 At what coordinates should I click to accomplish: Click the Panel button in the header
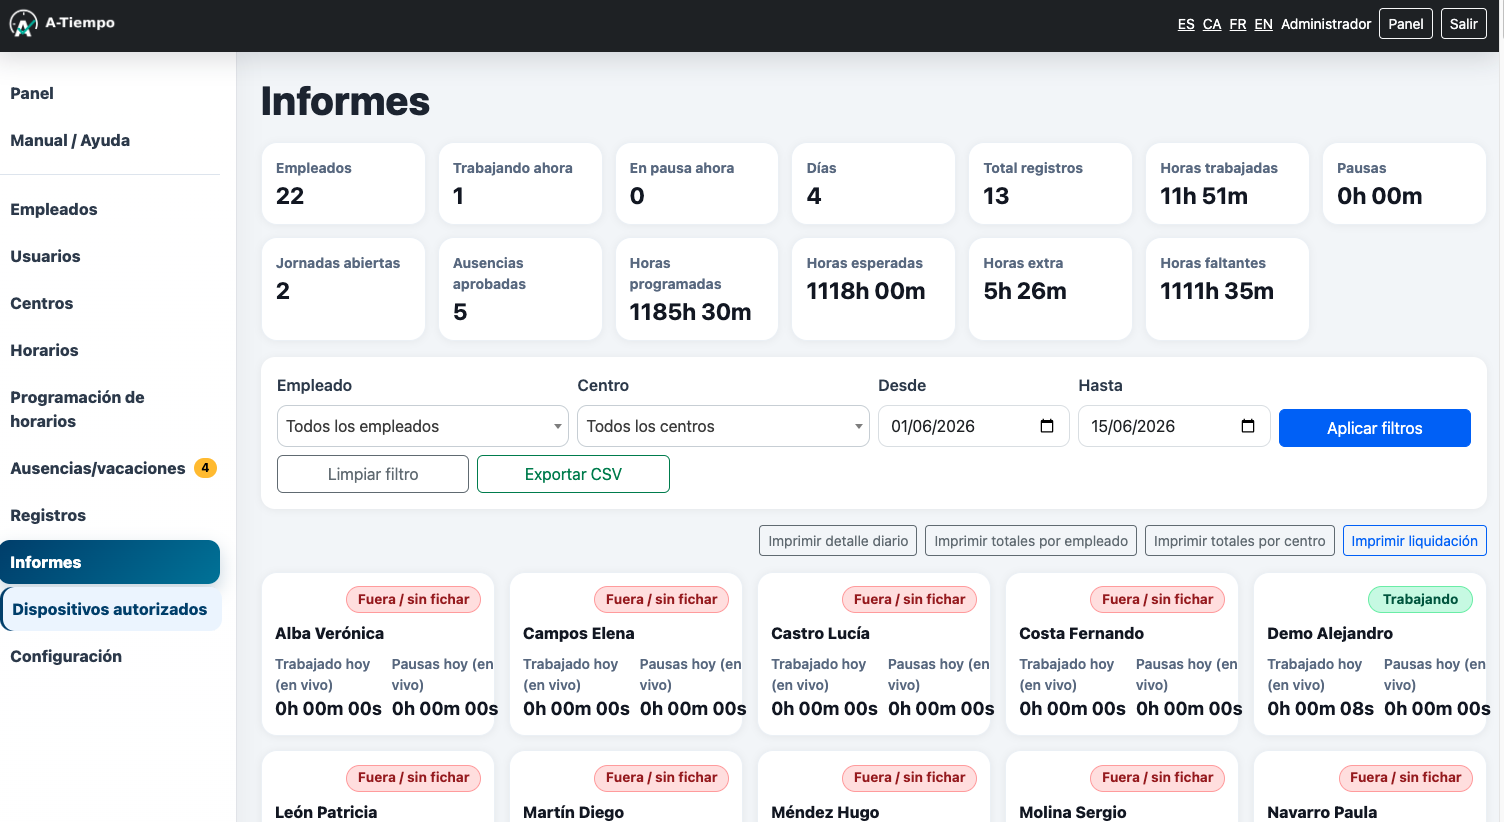[1406, 24]
